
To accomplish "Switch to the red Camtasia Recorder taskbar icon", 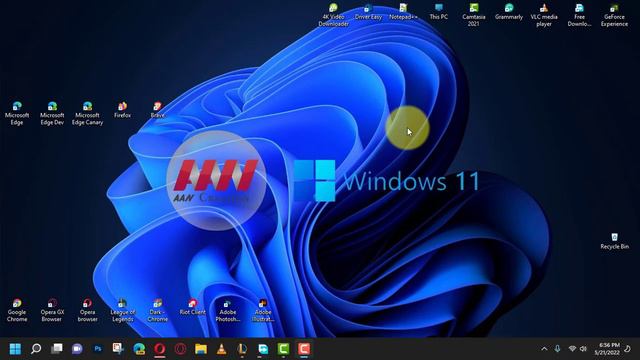I will pyautogui.click(x=304, y=349).
